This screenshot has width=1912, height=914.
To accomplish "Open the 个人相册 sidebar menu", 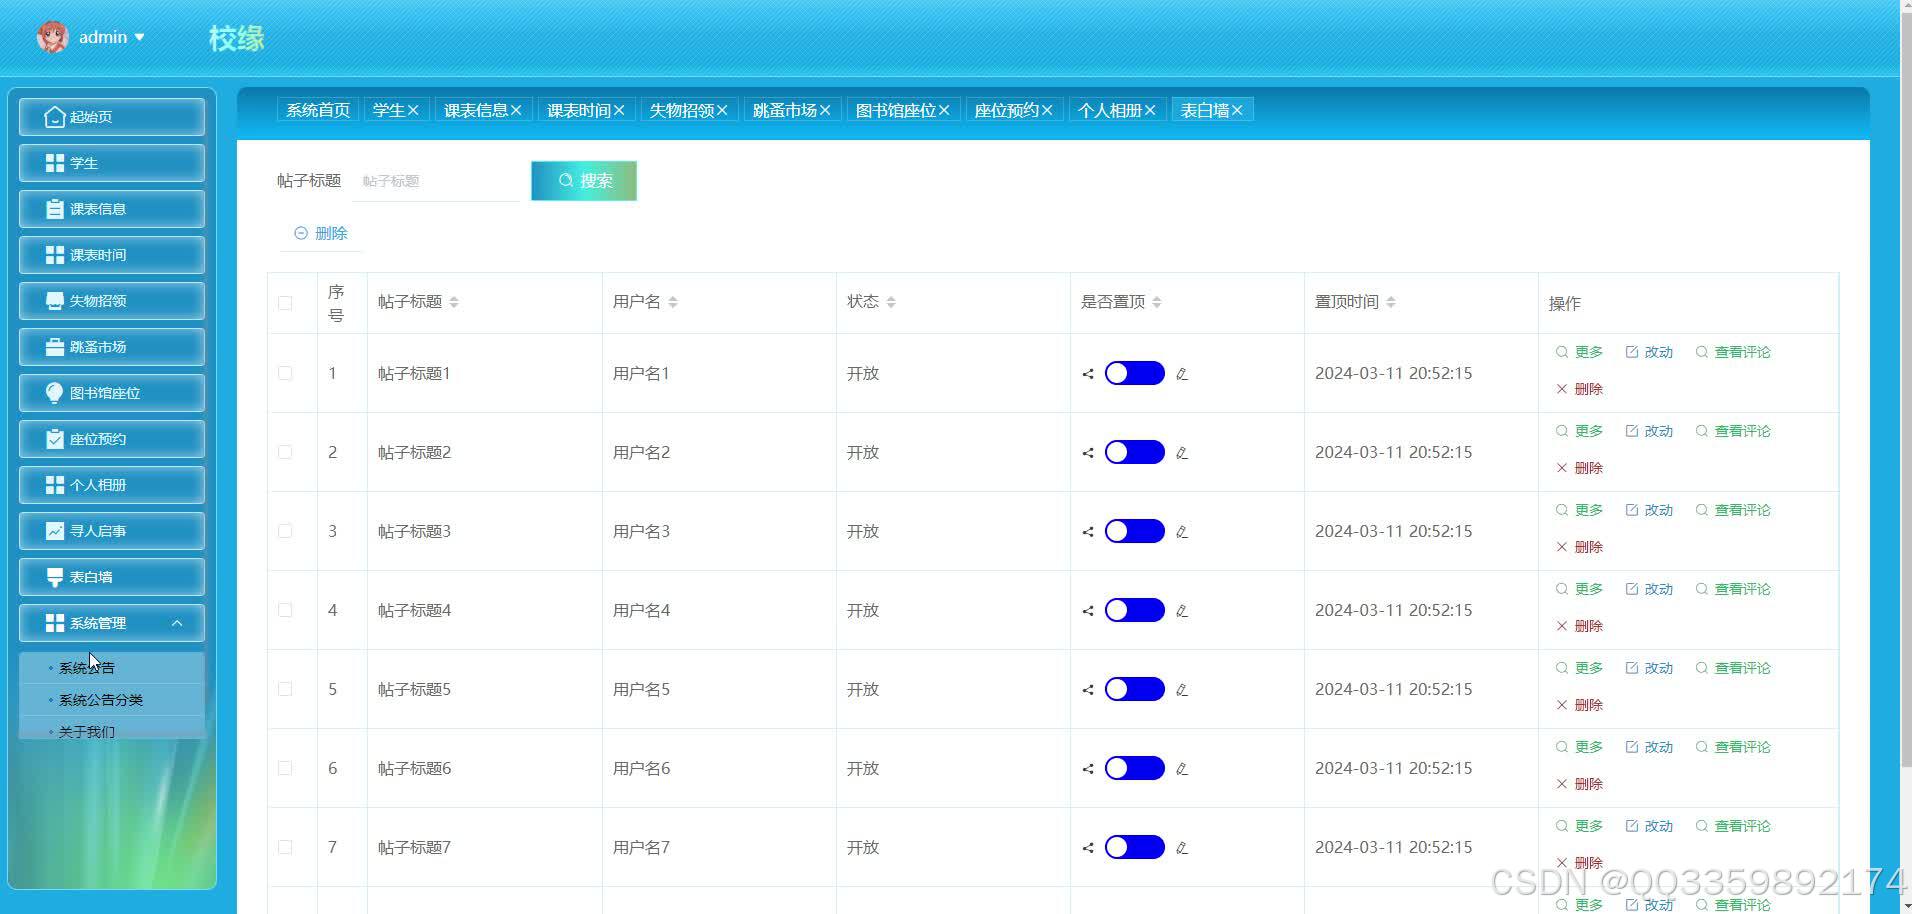I will pyautogui.click(x=112, y=485).
